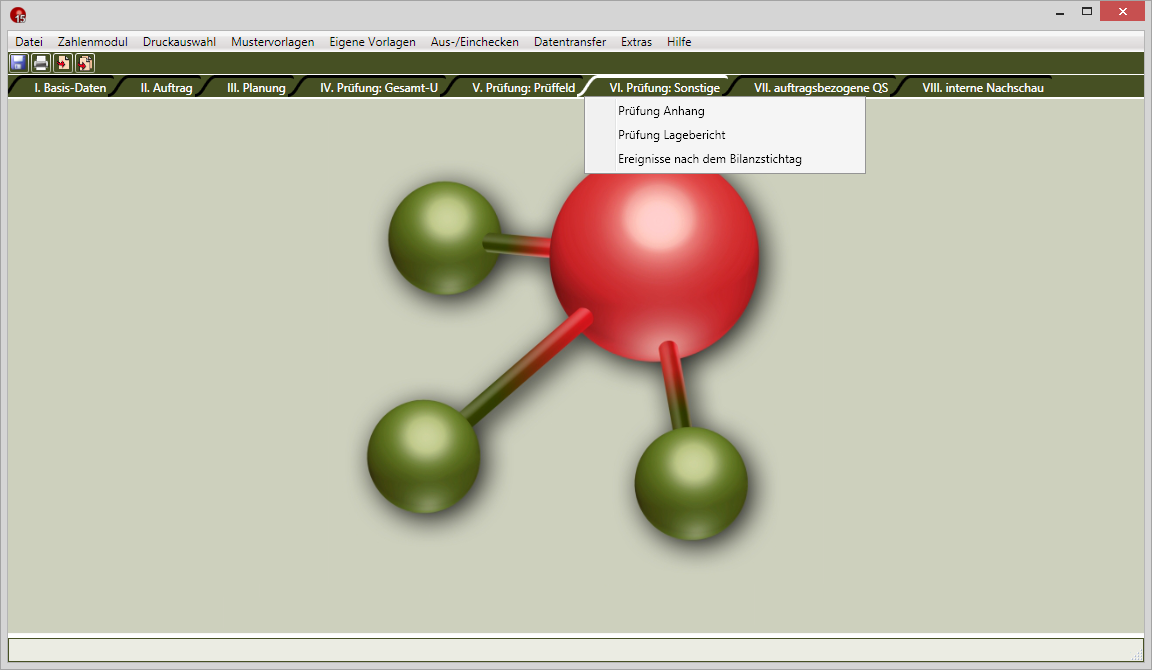Image resolution: width=1152 pixels, height=670 pixels.
Task: Select Ereignisse nach dem Bilanzstichtag
Action: coord(709,159)
